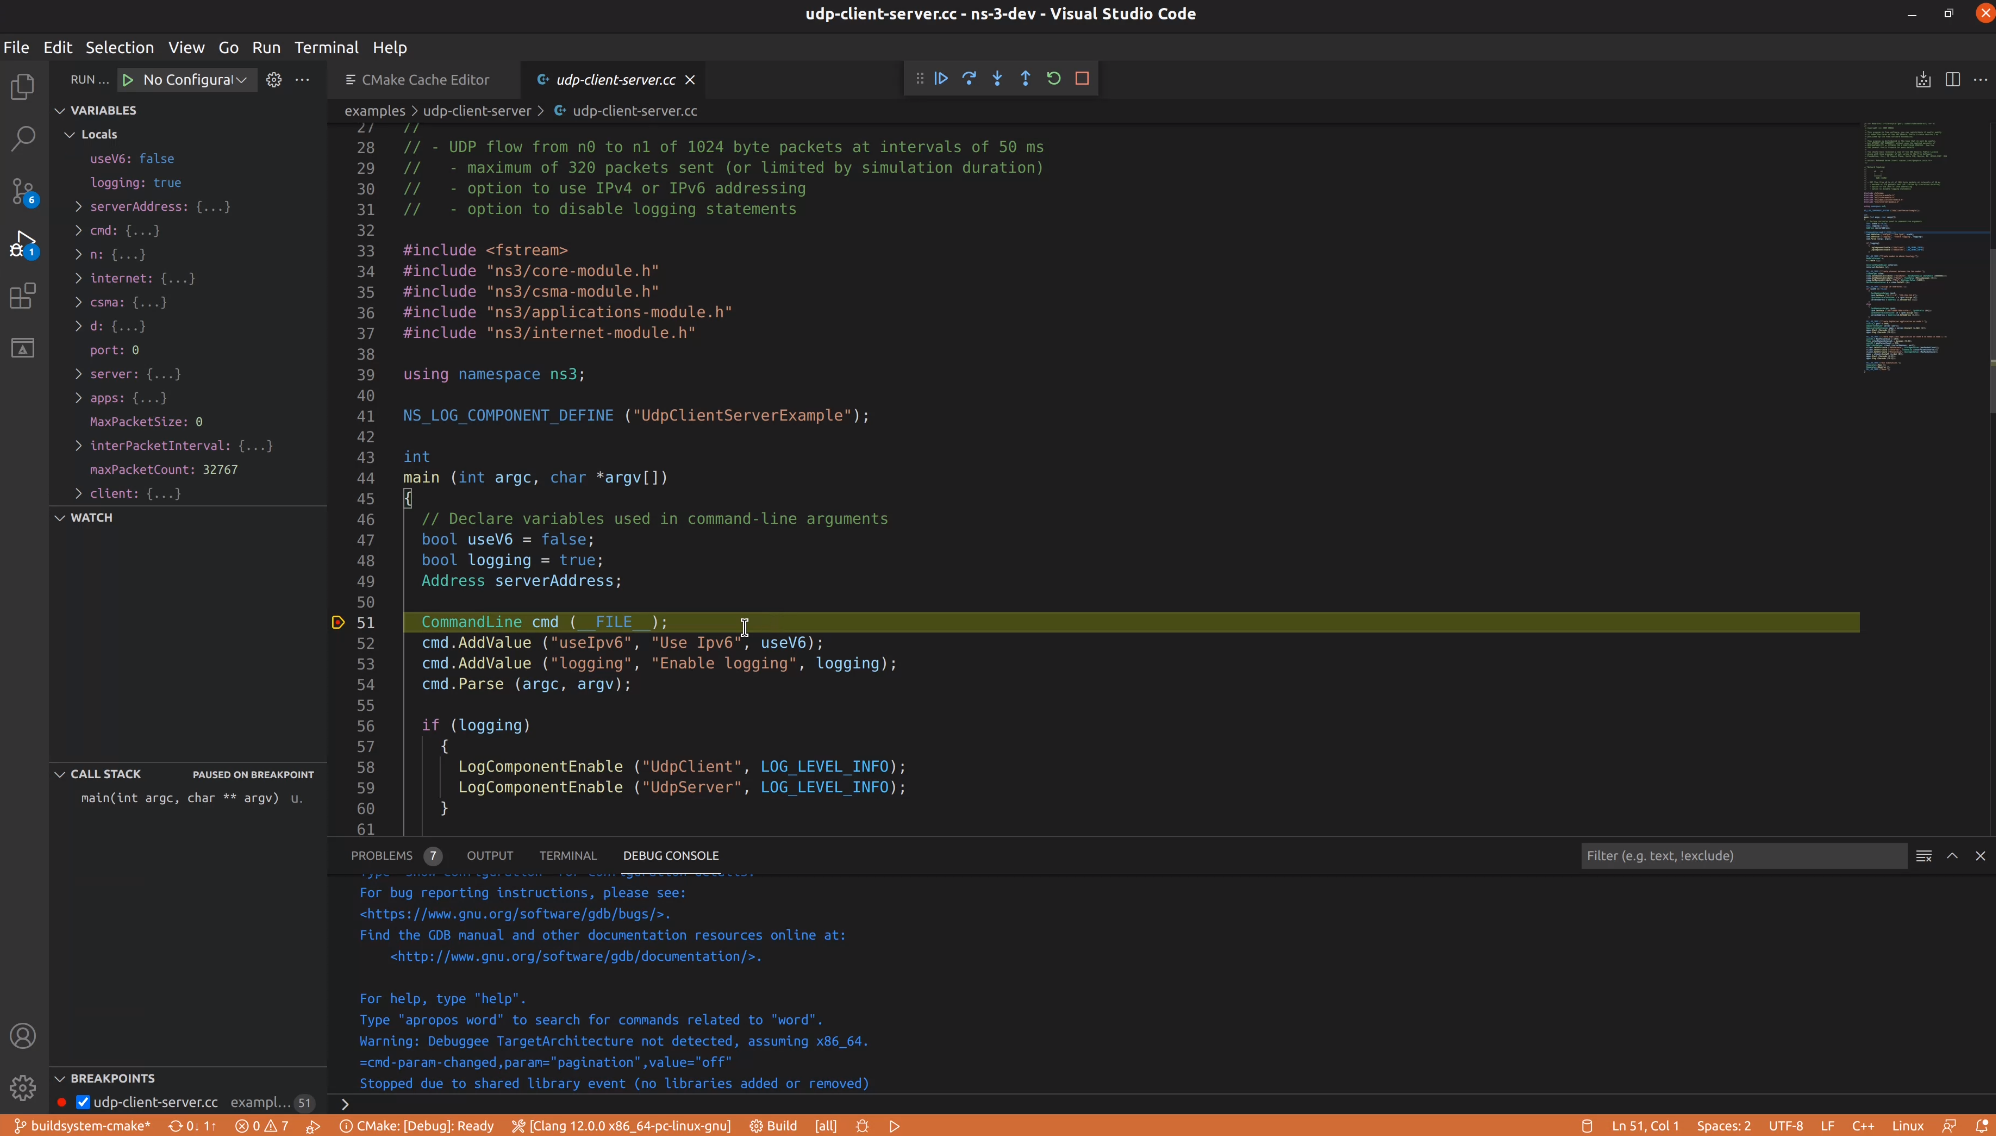Image resolution: width=1996 pixels, height=1136 pixels.
Task: Click the Build button in the status bar
Action: coord(773,1126)
